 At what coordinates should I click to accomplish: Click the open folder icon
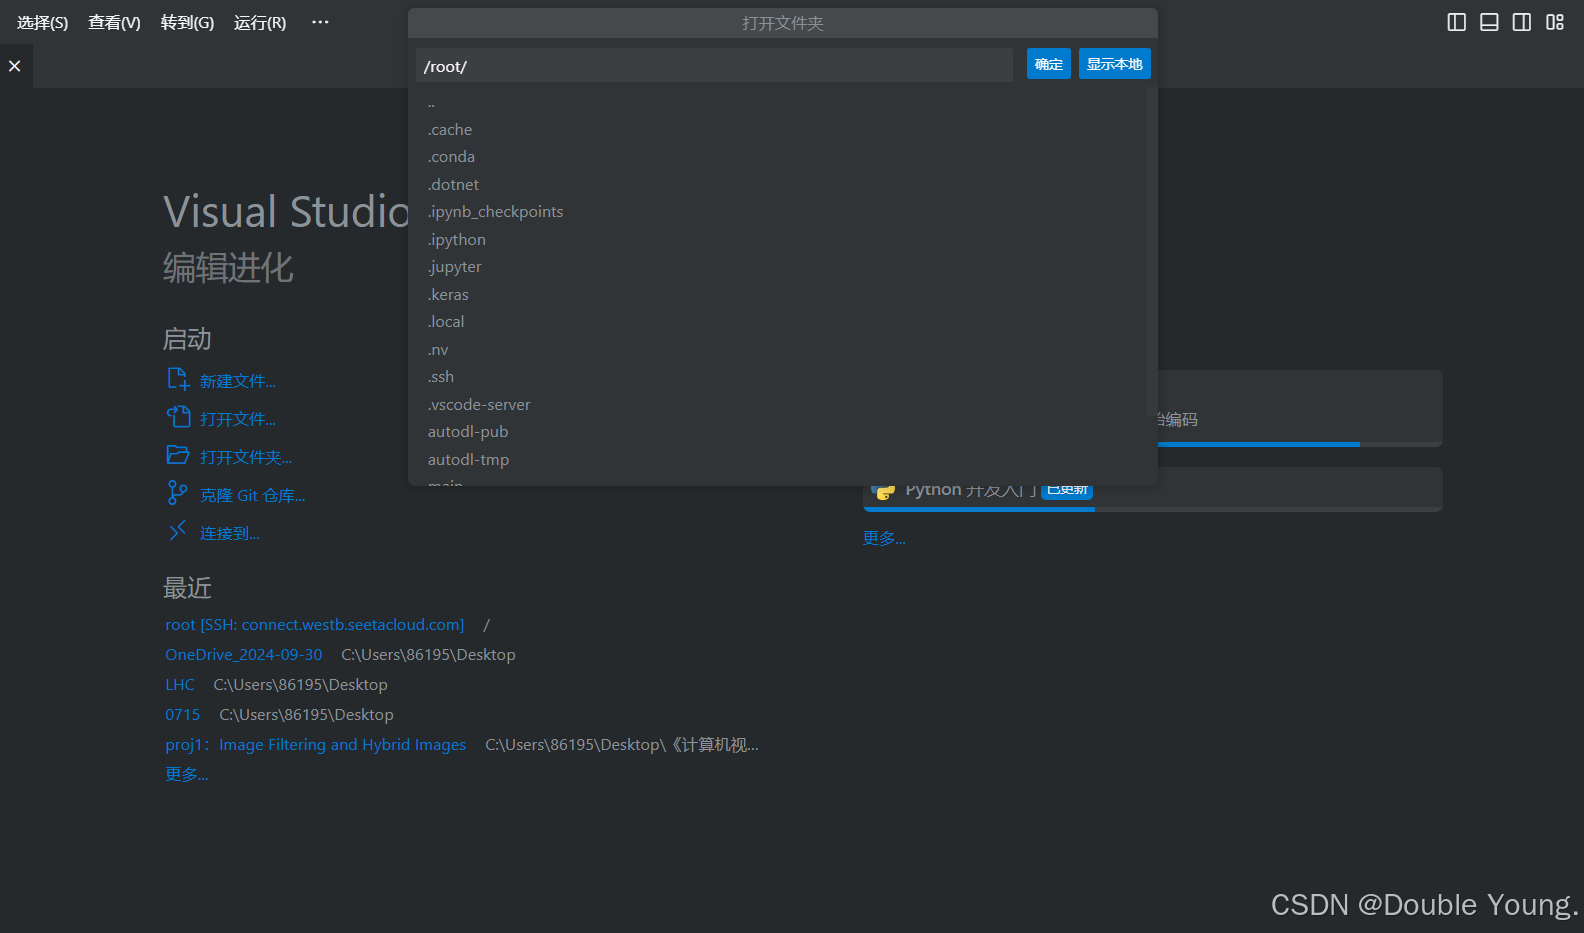point(178,455)
